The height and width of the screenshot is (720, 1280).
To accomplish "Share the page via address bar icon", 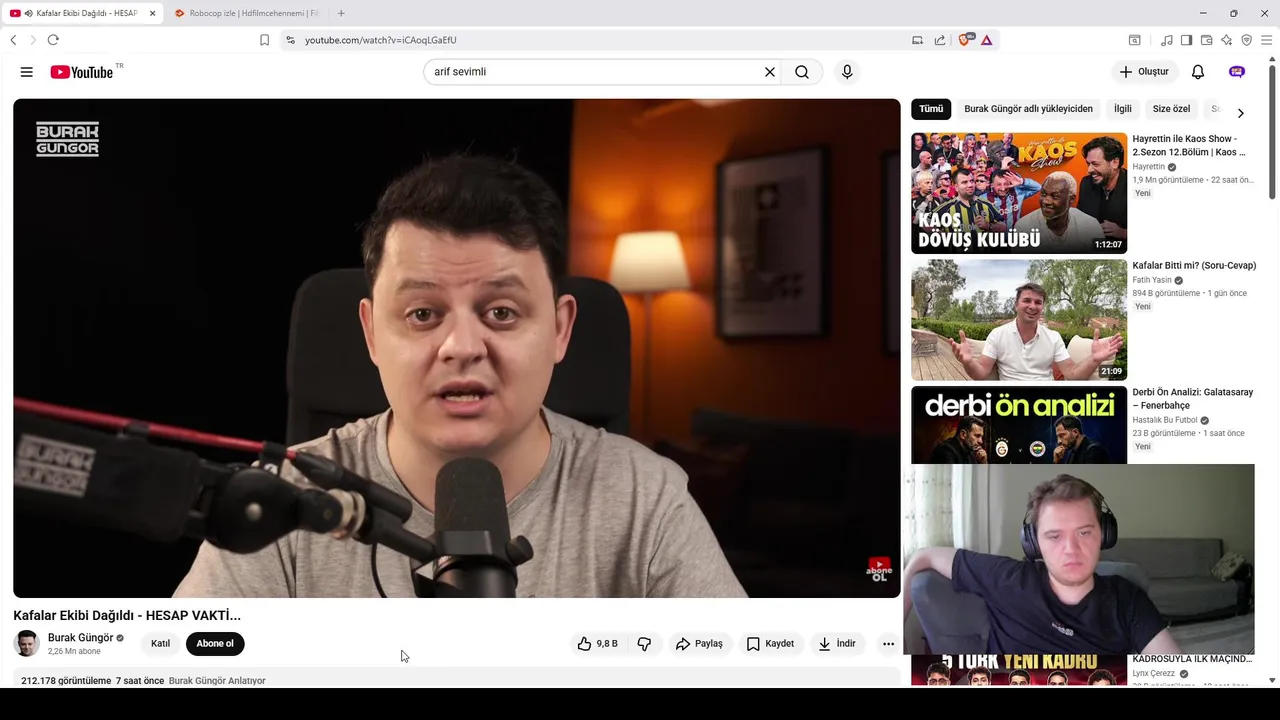I will tap(940, 40).
